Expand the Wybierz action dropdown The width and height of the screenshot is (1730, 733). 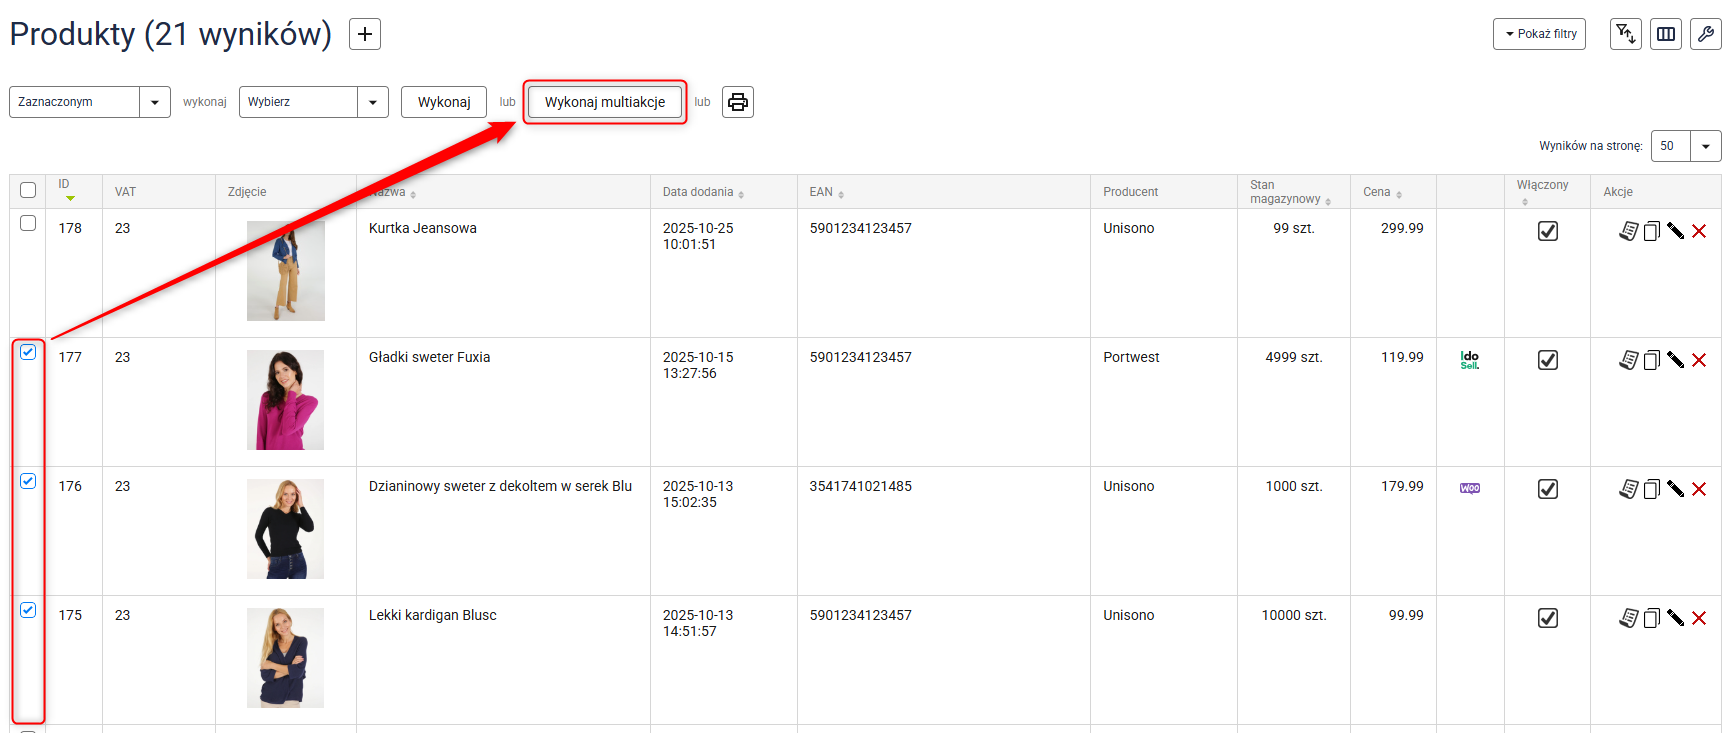(313, 102)
